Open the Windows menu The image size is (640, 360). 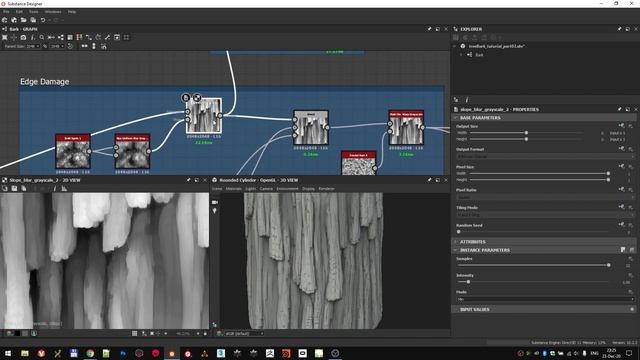pos(53,12)
